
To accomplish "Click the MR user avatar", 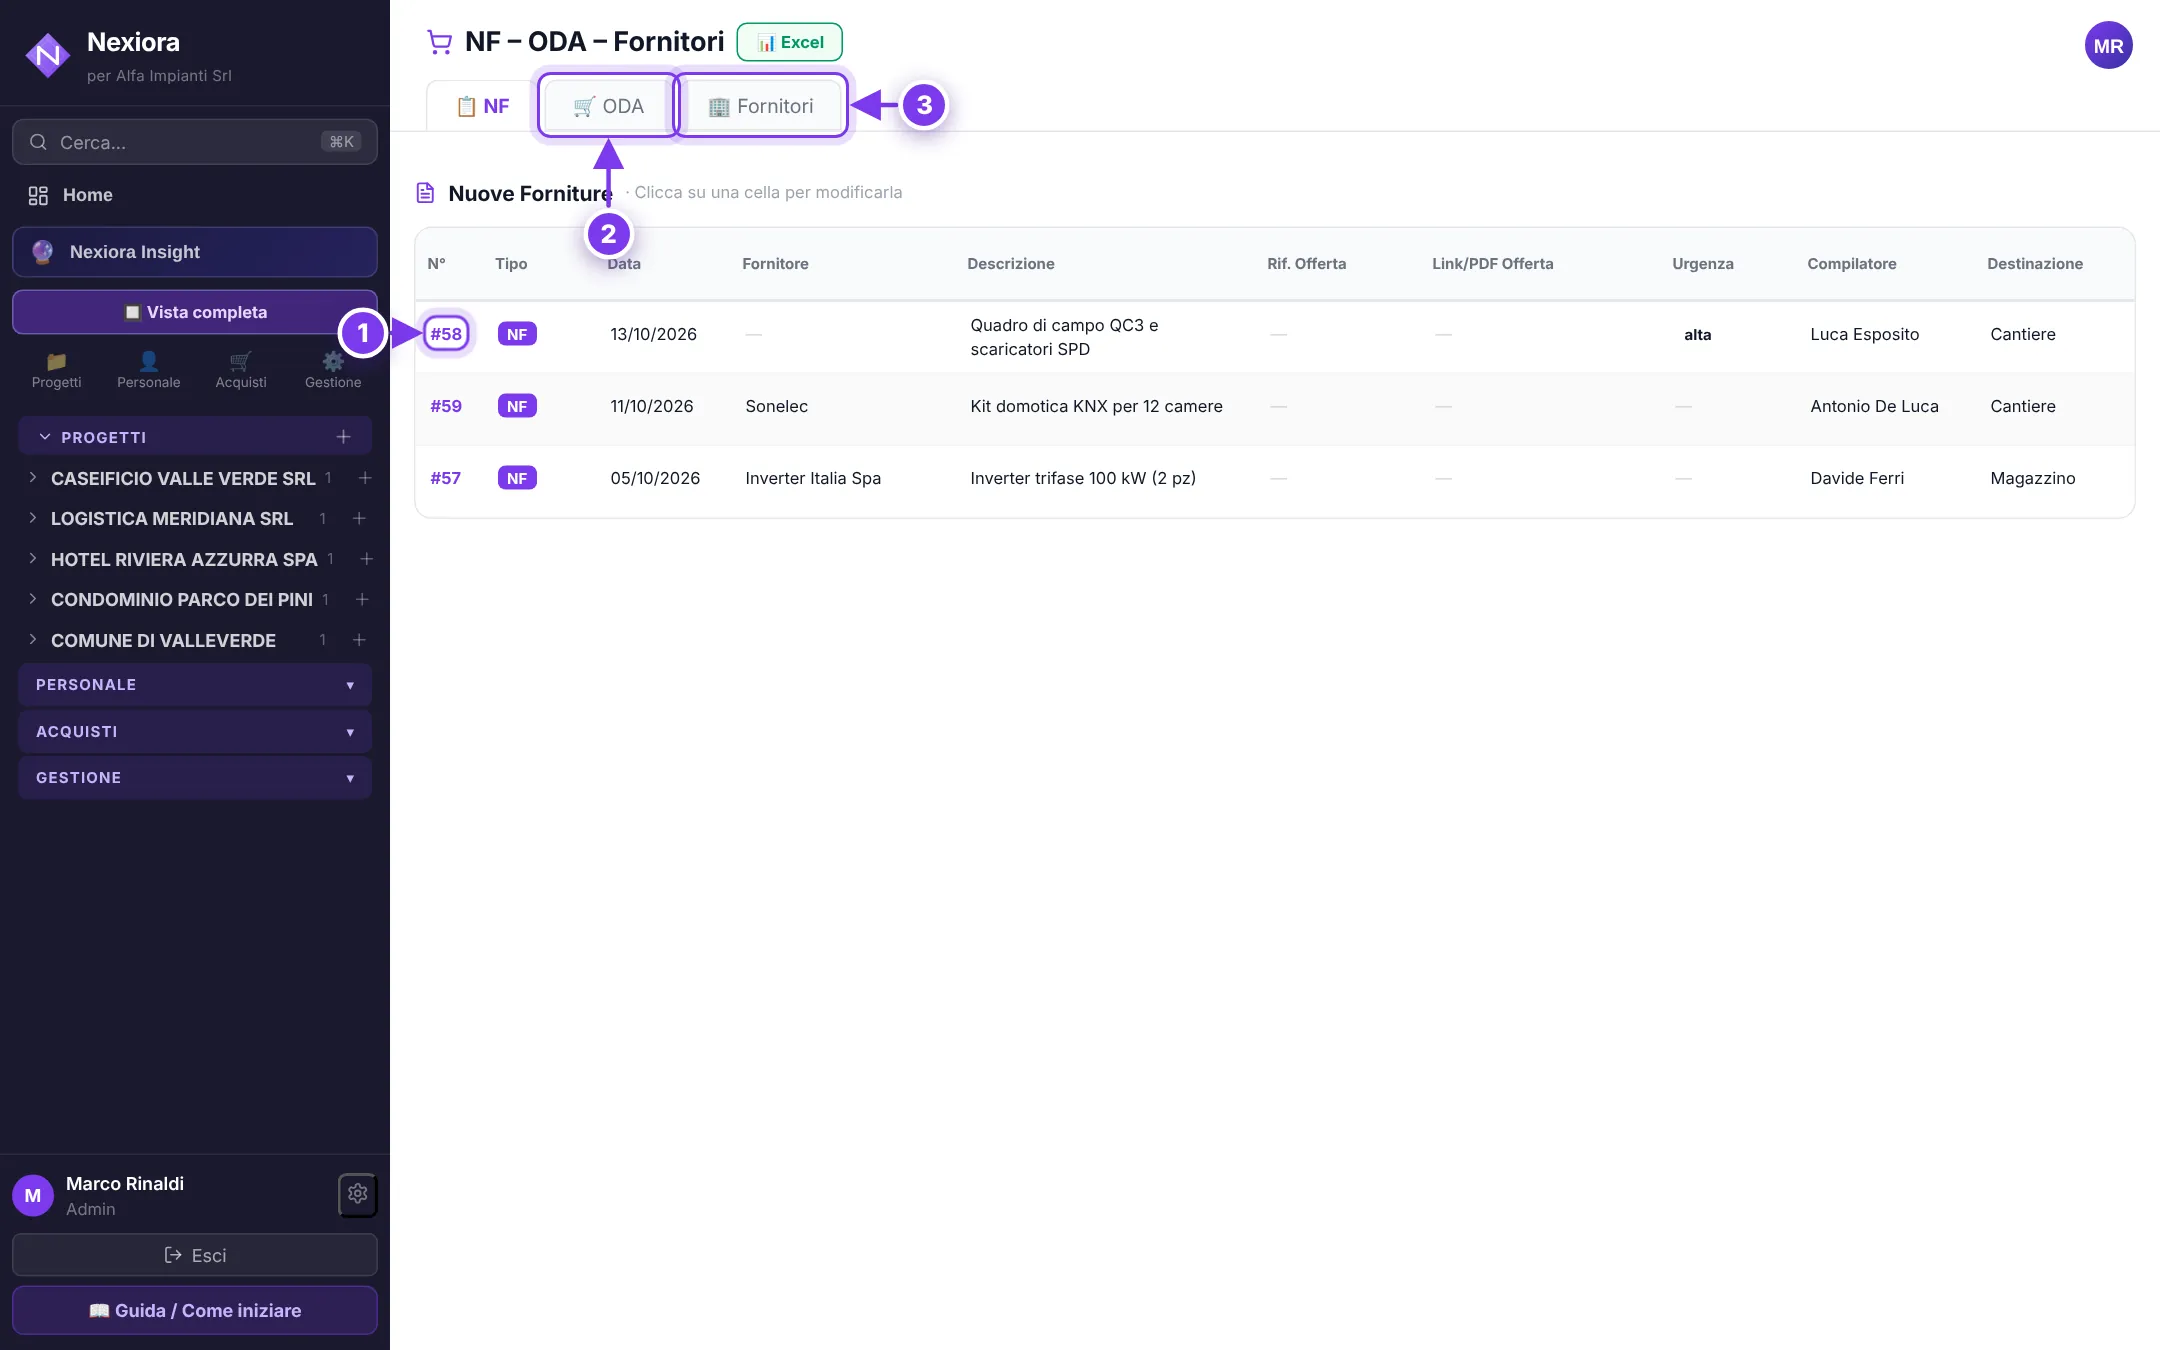I will (2108, 45).
